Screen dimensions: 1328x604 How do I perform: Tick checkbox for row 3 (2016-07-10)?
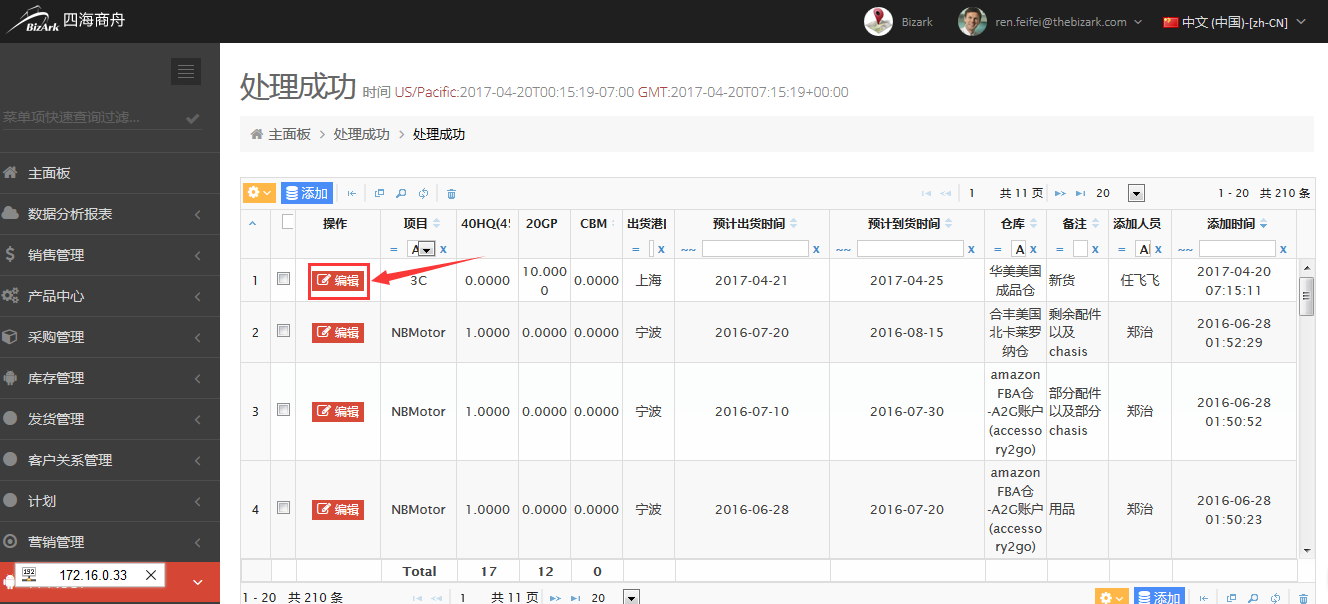(x=283, y=410)
